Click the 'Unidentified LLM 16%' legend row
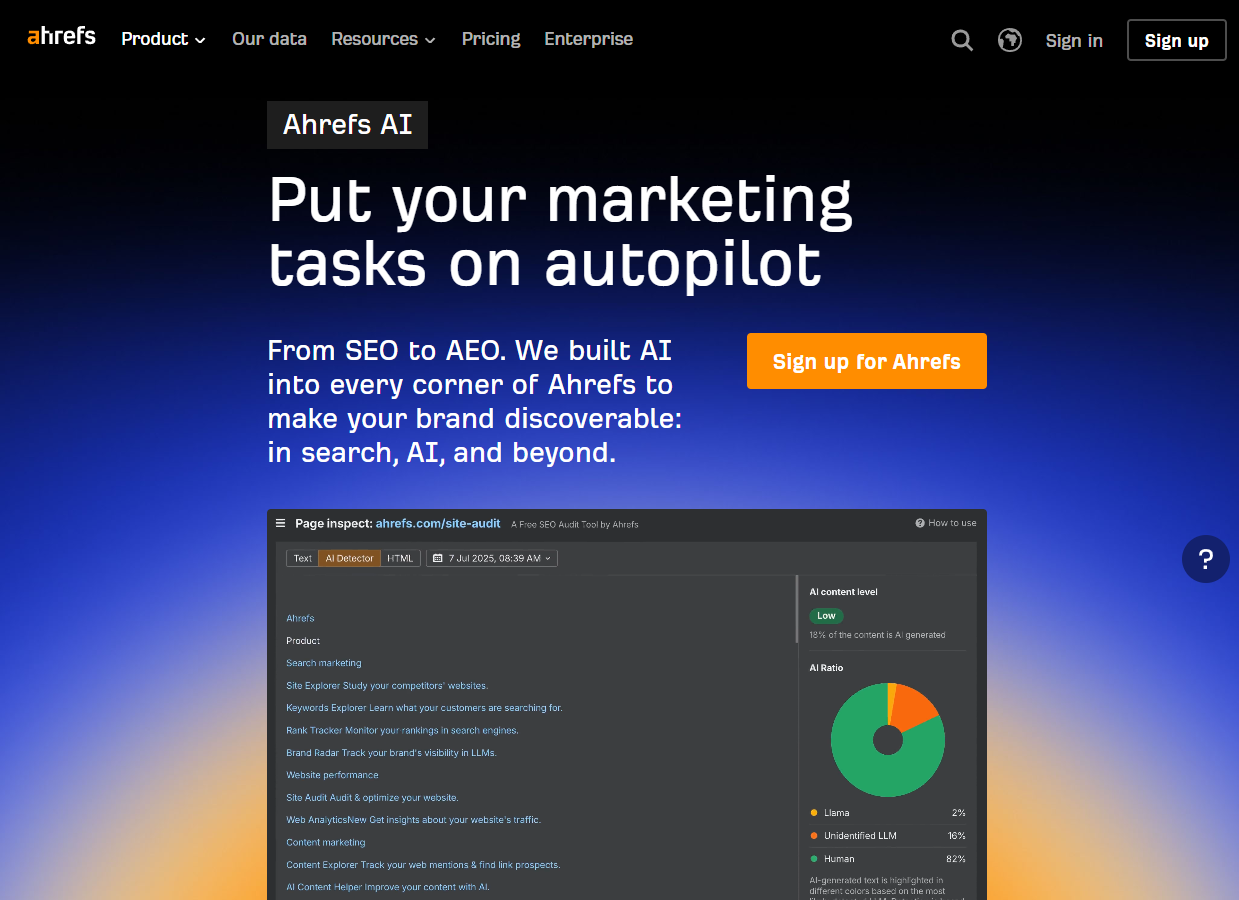This screenshot has width=1239, height=900. click(x=888, y=836)
